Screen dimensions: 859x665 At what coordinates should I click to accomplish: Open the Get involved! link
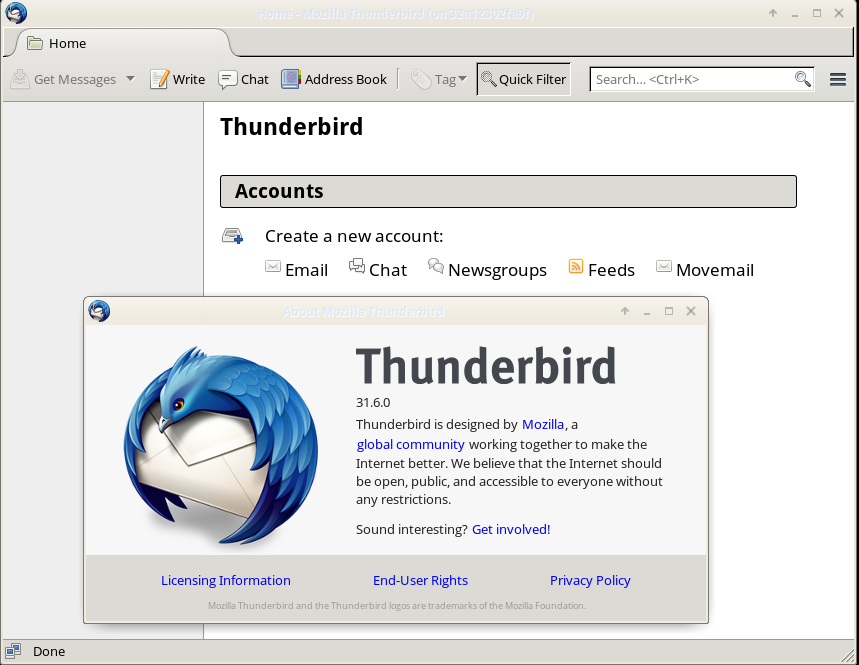[x=511, y=529]
